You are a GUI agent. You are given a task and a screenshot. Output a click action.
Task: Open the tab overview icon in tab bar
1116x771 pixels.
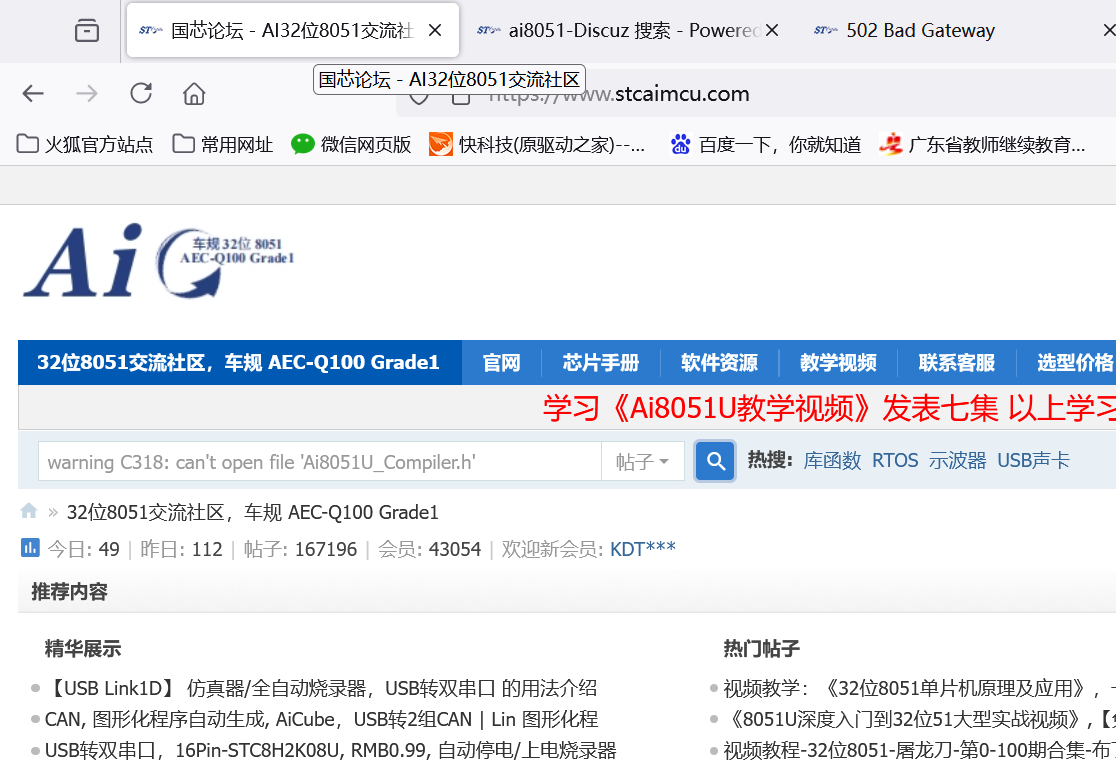click(87, 31)
